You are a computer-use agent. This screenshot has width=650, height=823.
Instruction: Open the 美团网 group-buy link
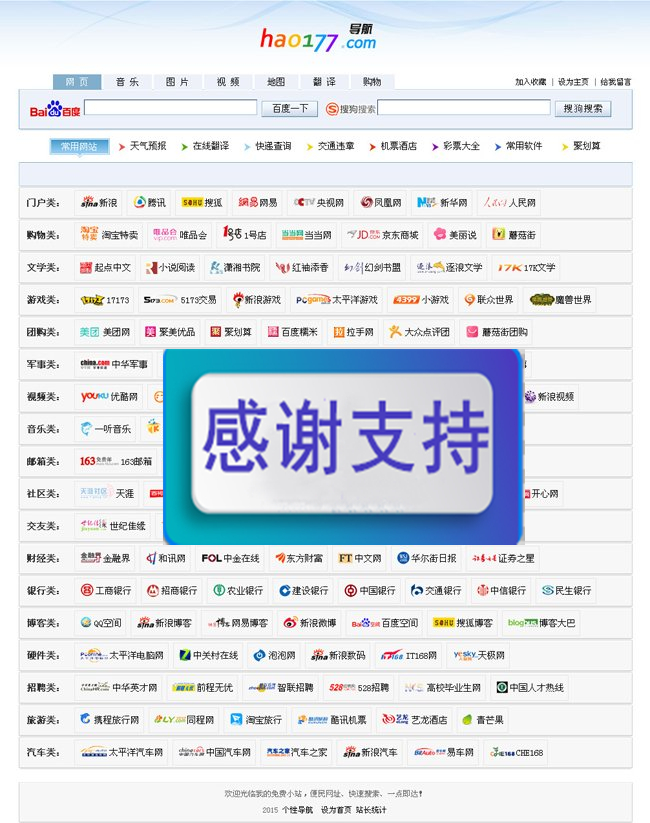pos(104,332)
